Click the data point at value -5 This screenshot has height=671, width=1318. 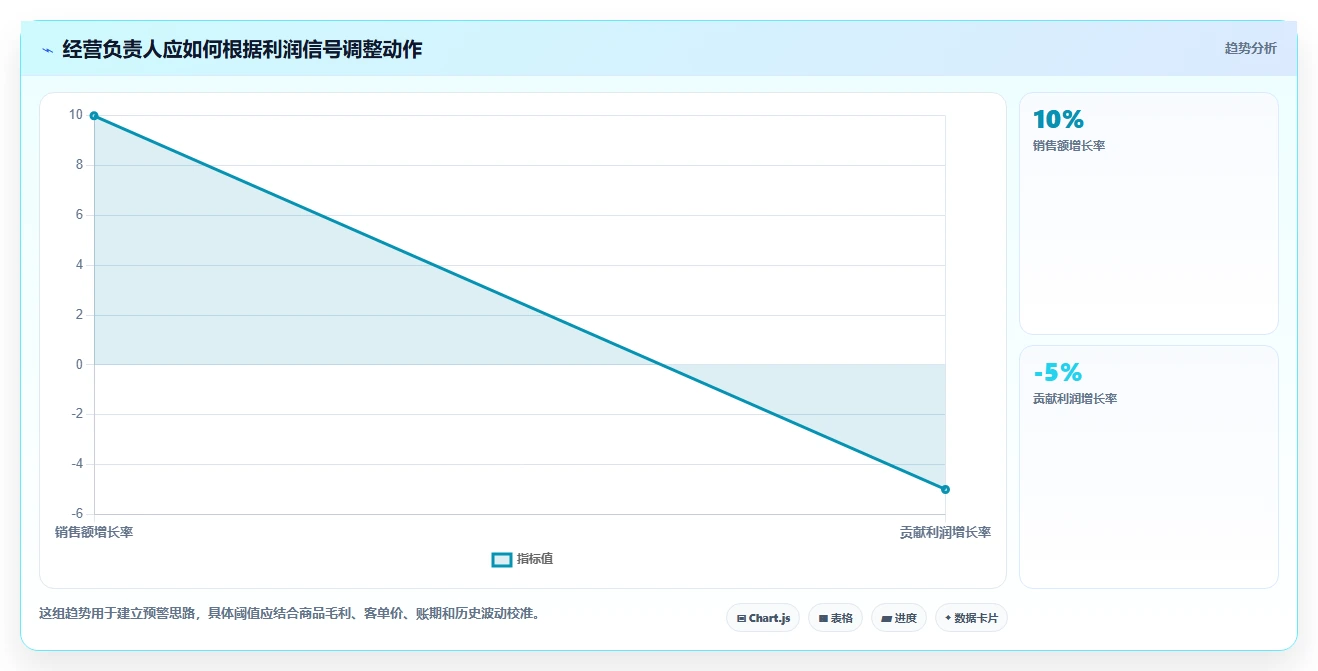[x=945, y=489]
